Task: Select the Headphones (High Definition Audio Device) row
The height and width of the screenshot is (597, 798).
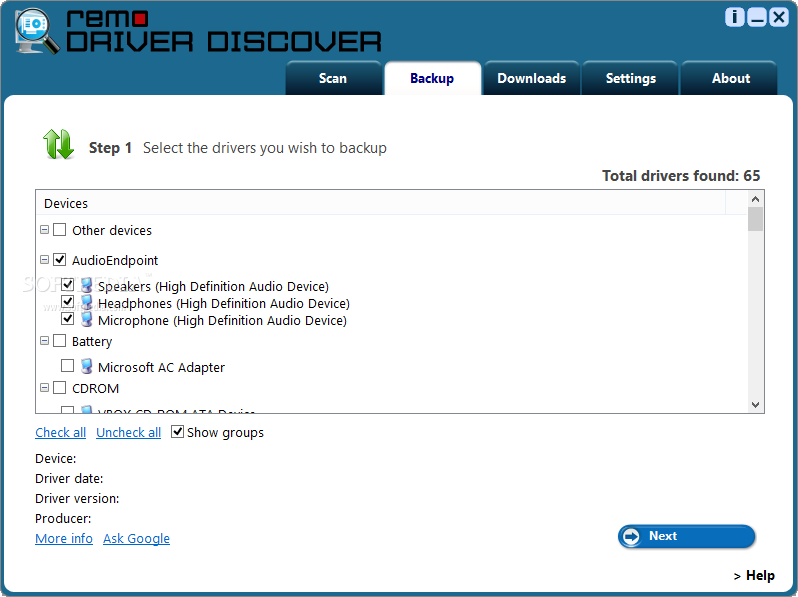Action: point(224,303)
